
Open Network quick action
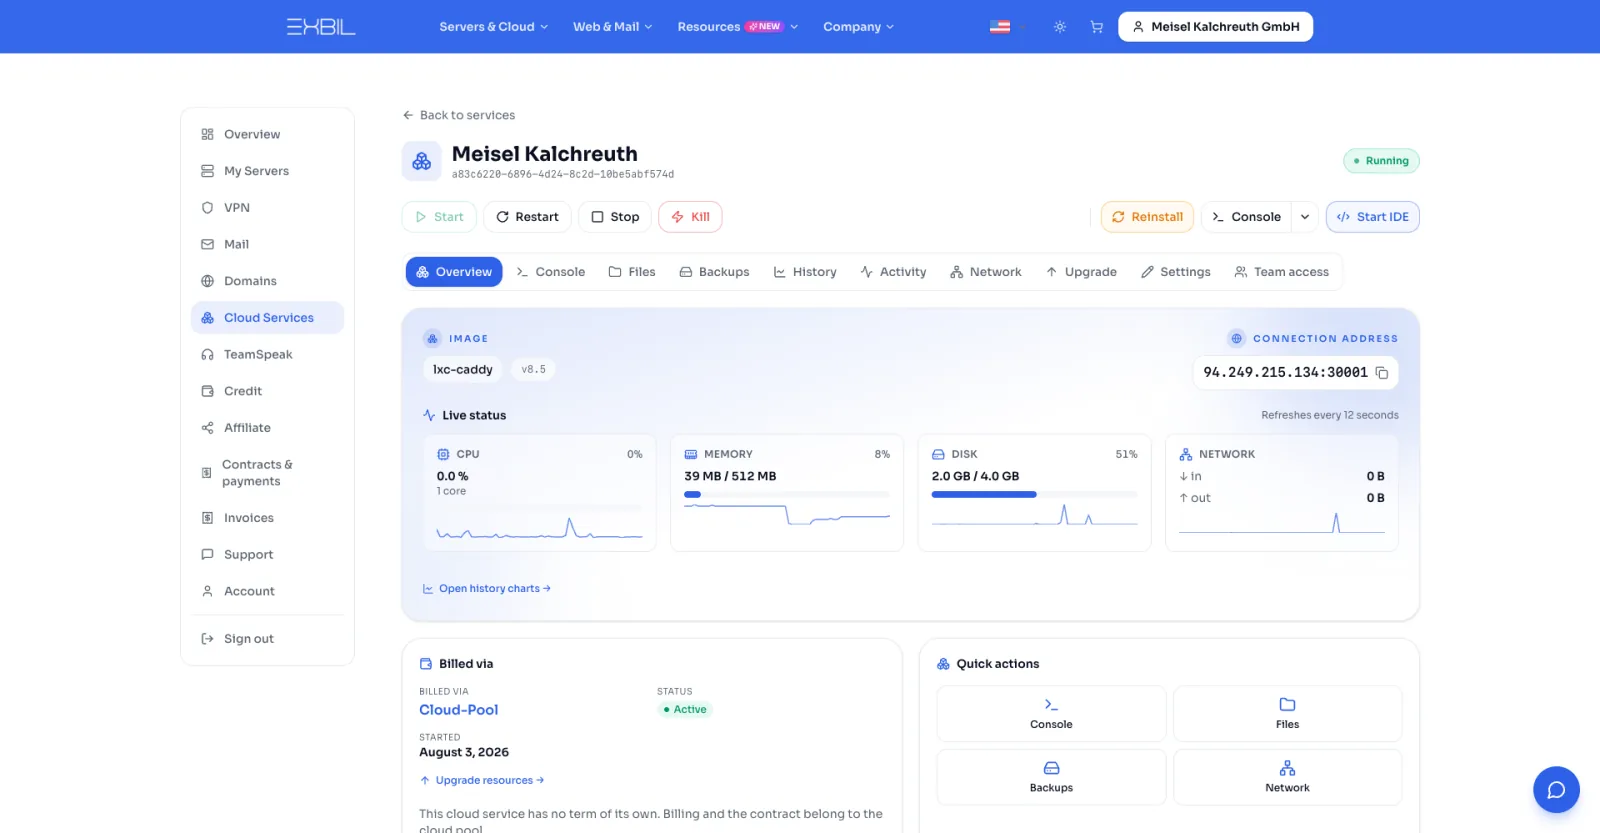1288,777
